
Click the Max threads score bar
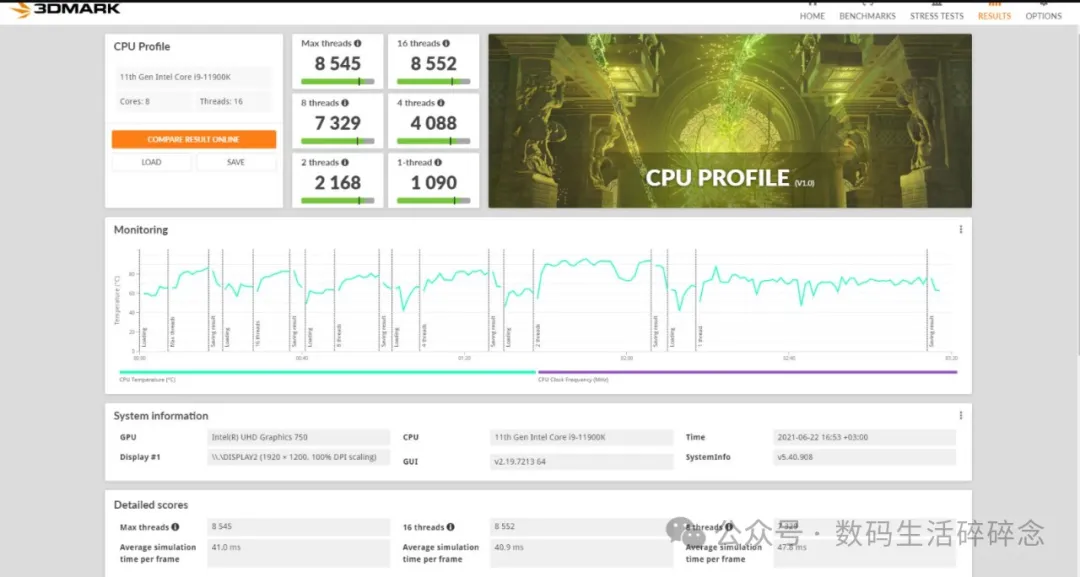[338, 81]
